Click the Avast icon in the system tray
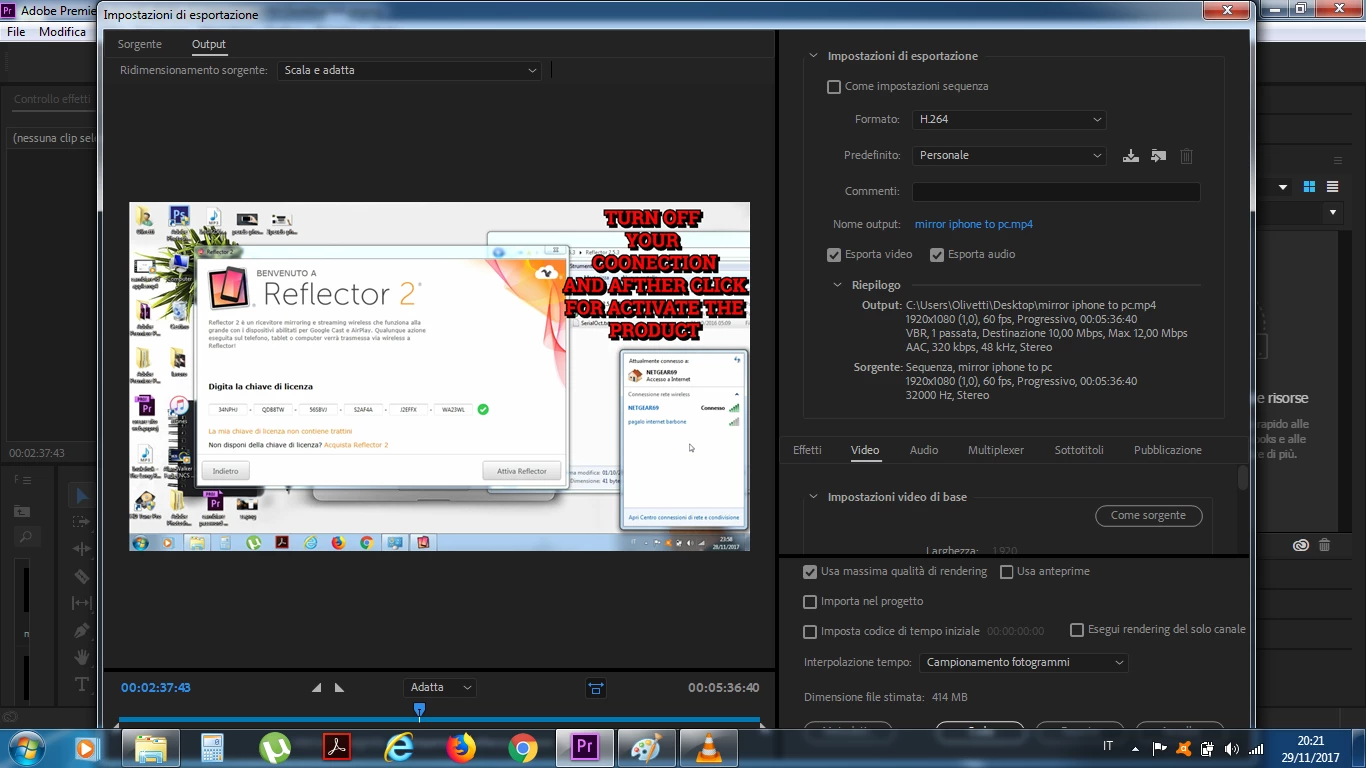The height and width of the screenshot is (768, 1366). click(1184, 748)
